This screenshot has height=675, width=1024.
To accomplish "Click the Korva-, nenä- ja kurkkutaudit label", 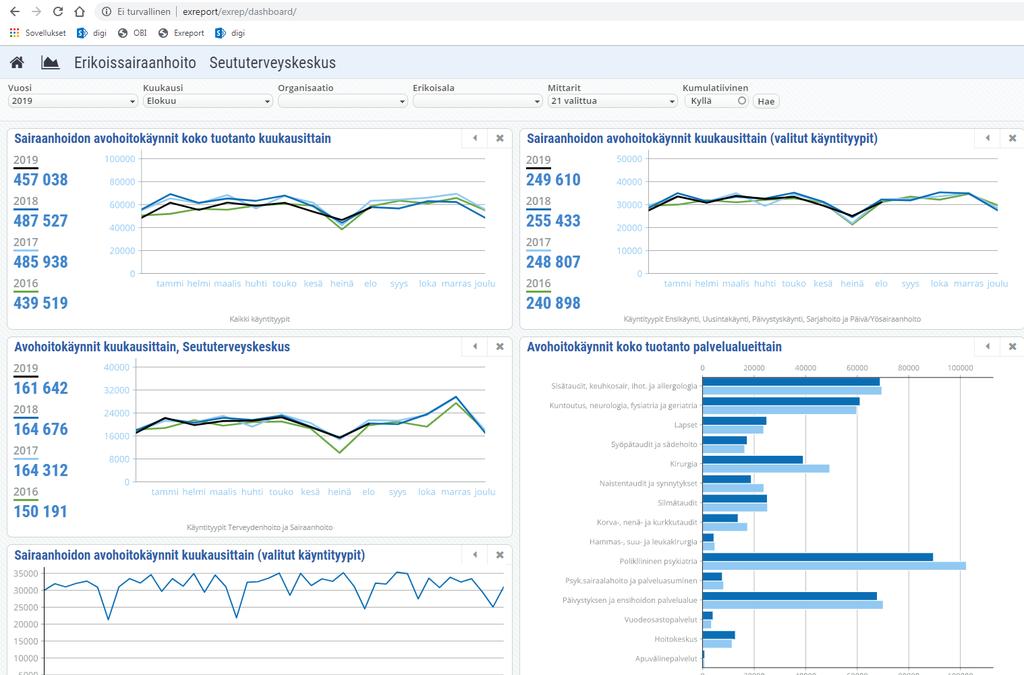I will click(647, 522).
